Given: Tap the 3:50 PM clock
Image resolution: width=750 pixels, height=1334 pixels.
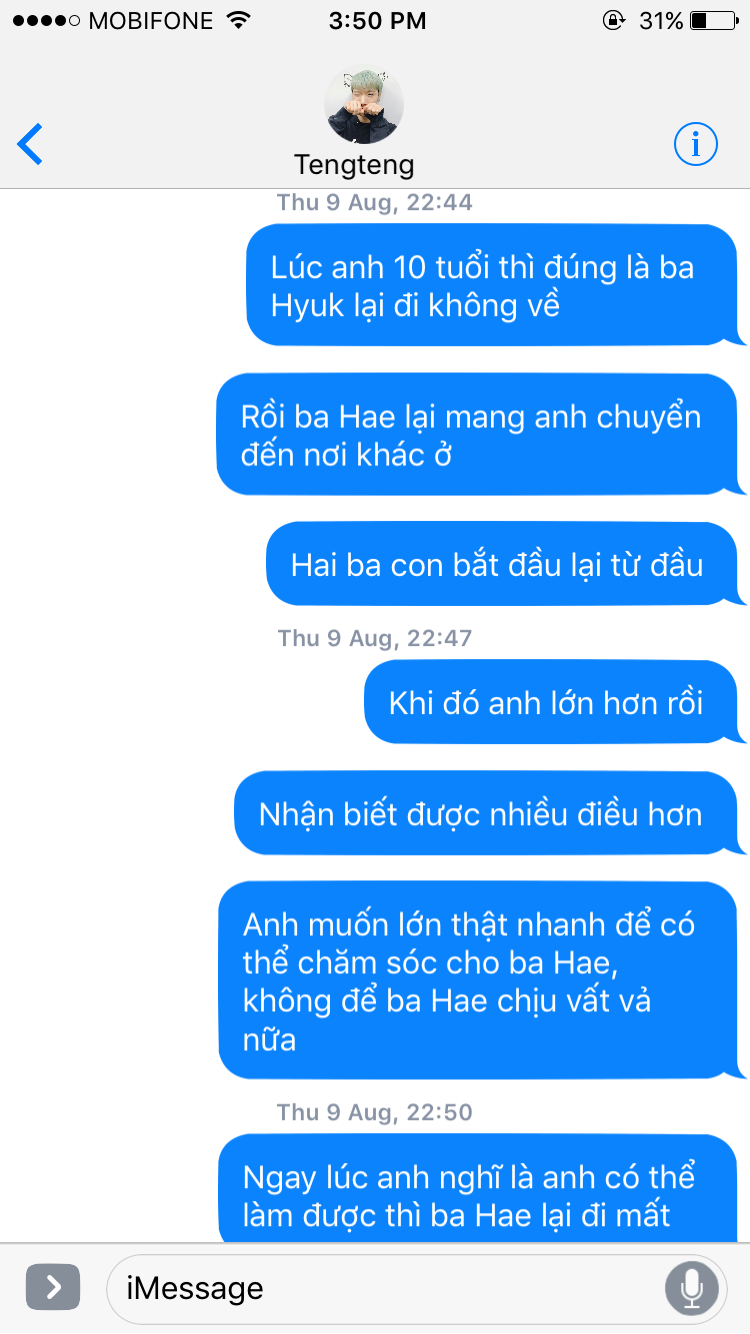Looking at the screenshot, I should [377, 20].
